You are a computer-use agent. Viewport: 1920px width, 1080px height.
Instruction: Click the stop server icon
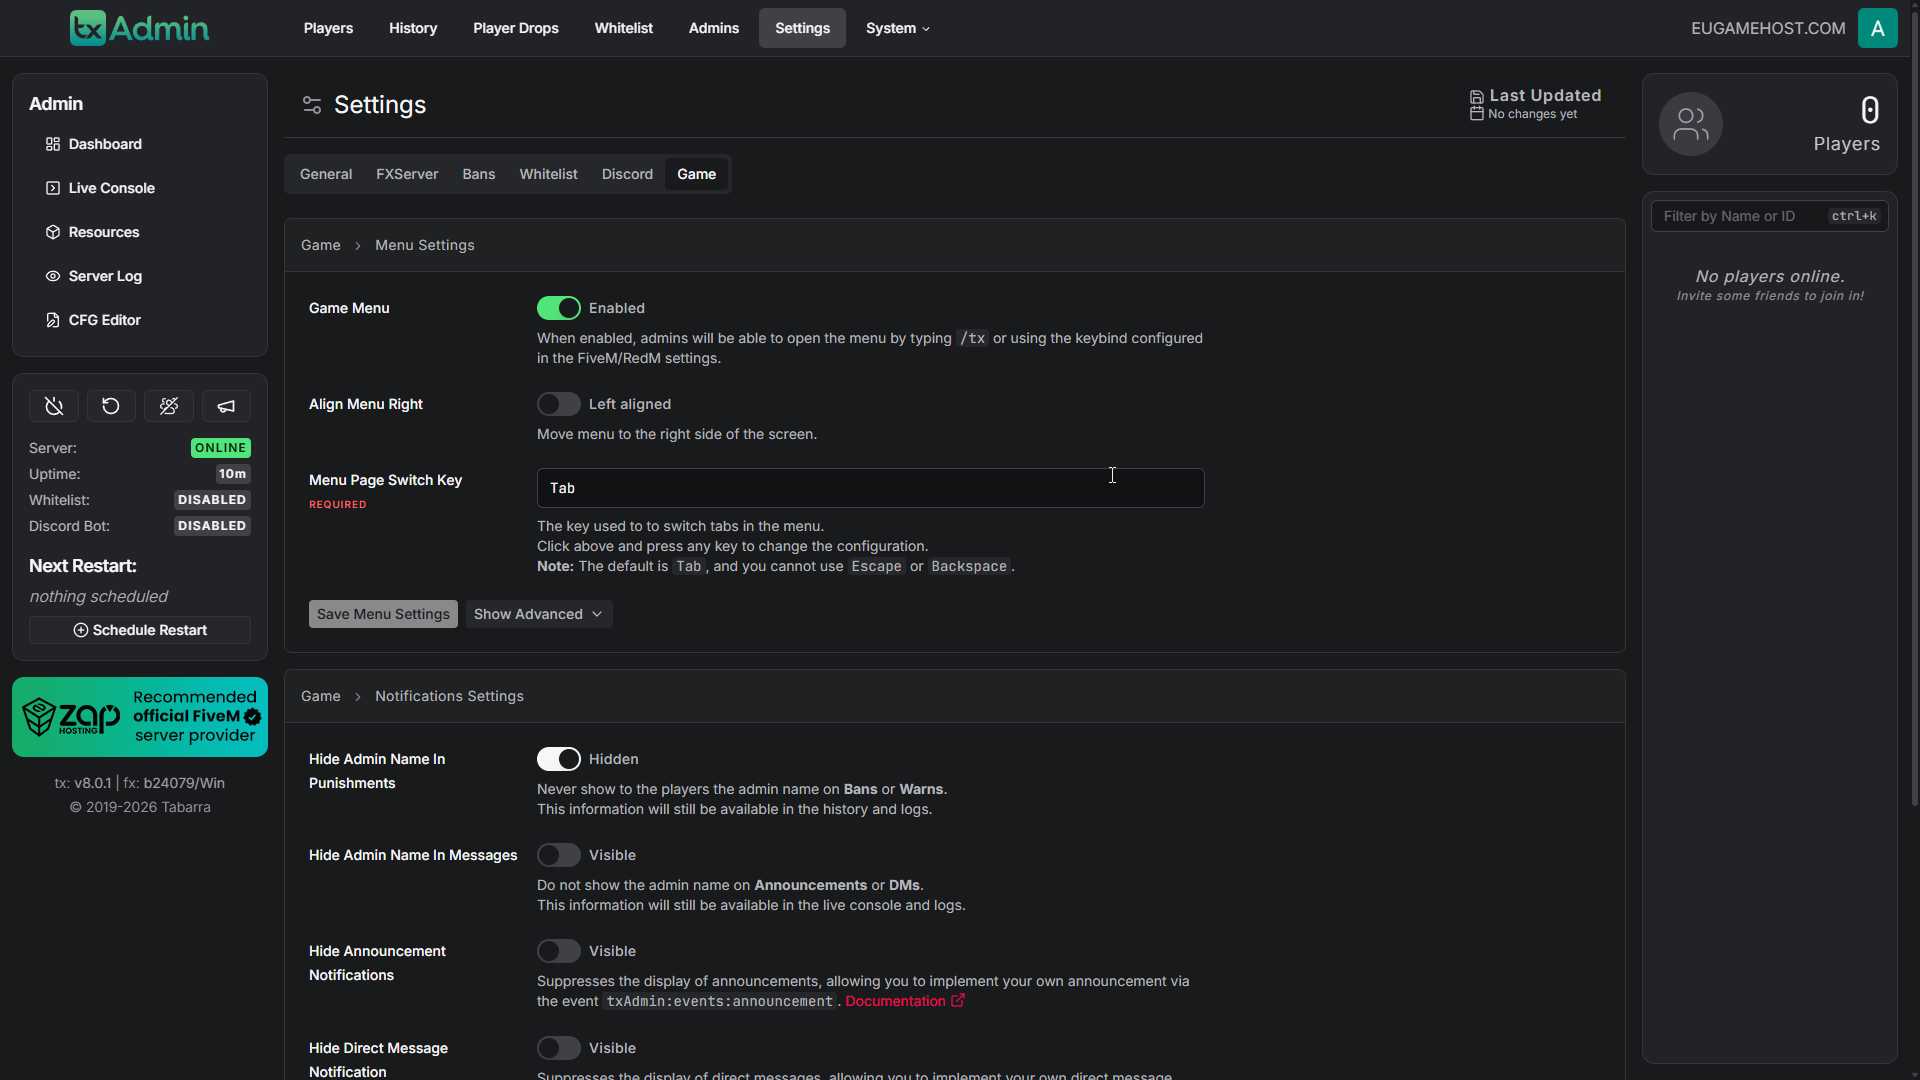click(54, 406)
